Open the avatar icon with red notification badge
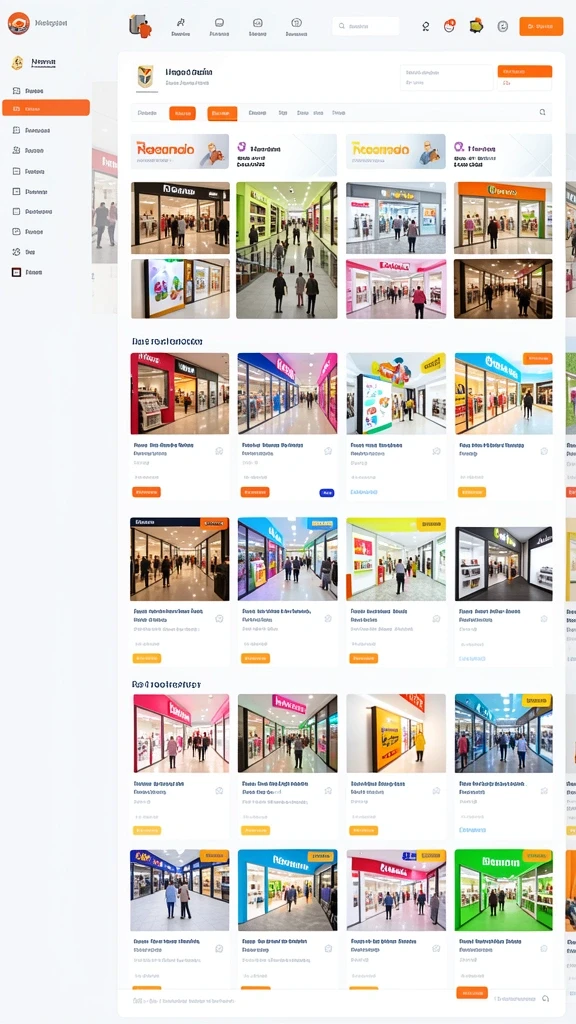 pyautogui.click(x=449, y=26)
